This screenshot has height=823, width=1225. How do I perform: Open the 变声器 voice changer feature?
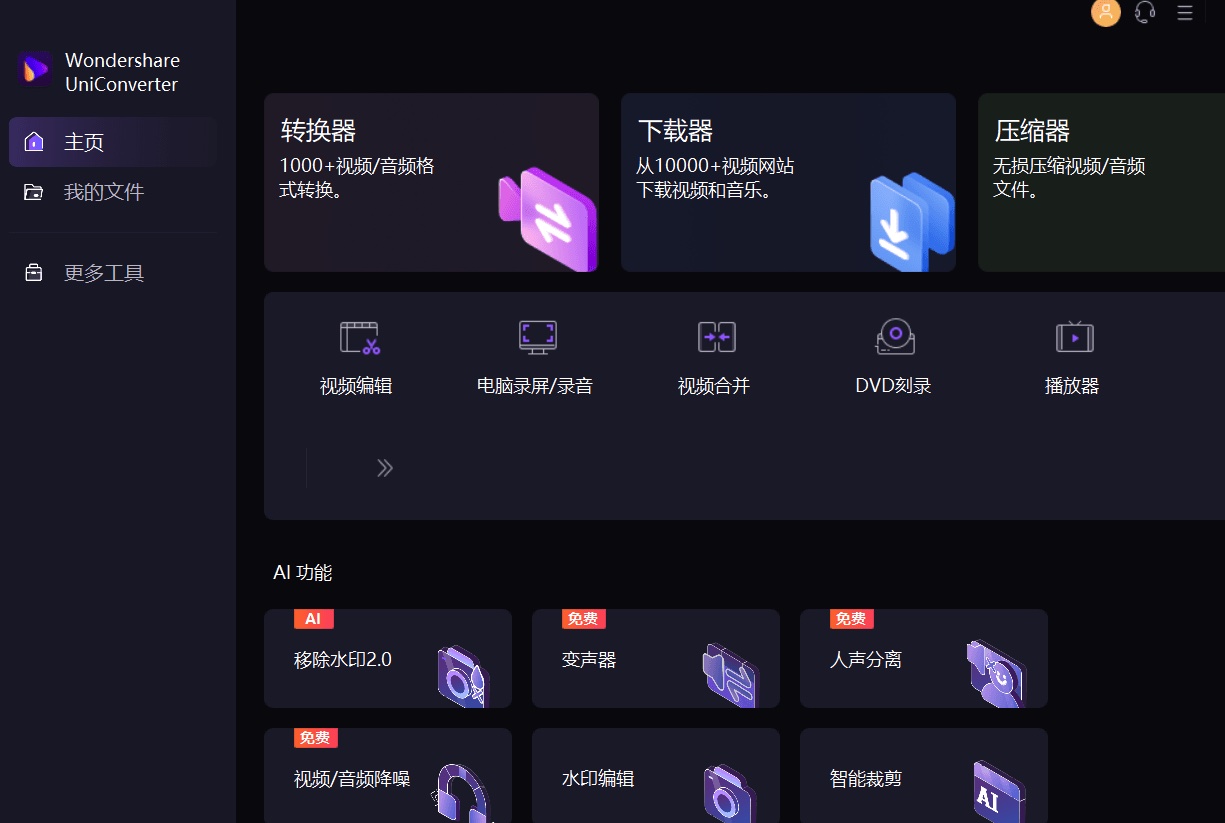656,658
